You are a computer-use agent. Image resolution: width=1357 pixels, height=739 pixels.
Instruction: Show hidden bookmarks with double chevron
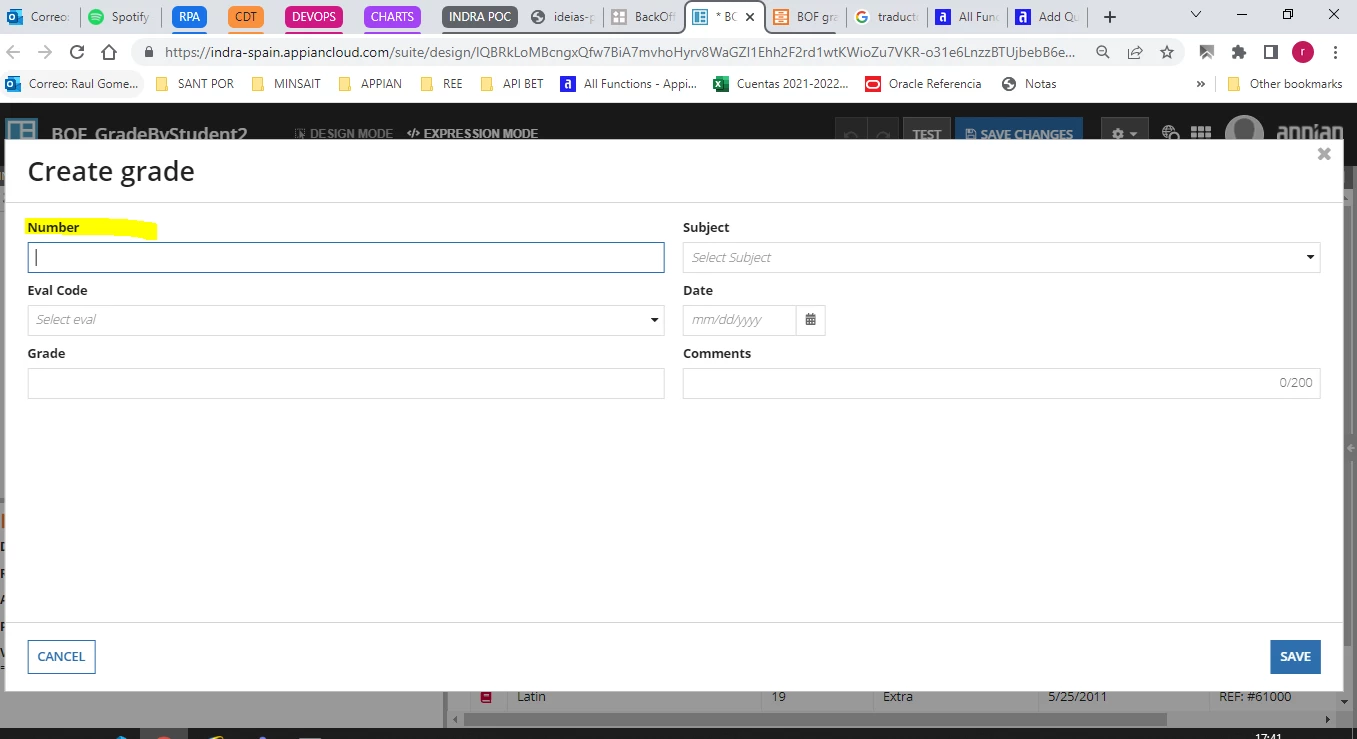pos(1200,84)
